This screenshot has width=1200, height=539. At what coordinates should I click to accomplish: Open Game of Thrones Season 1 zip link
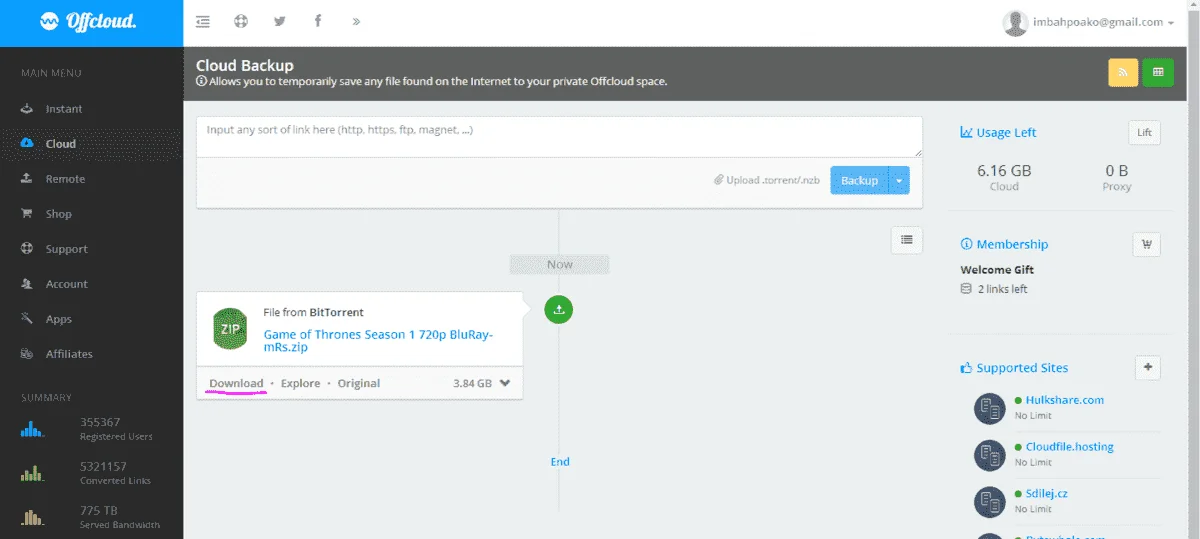(378, 341)
